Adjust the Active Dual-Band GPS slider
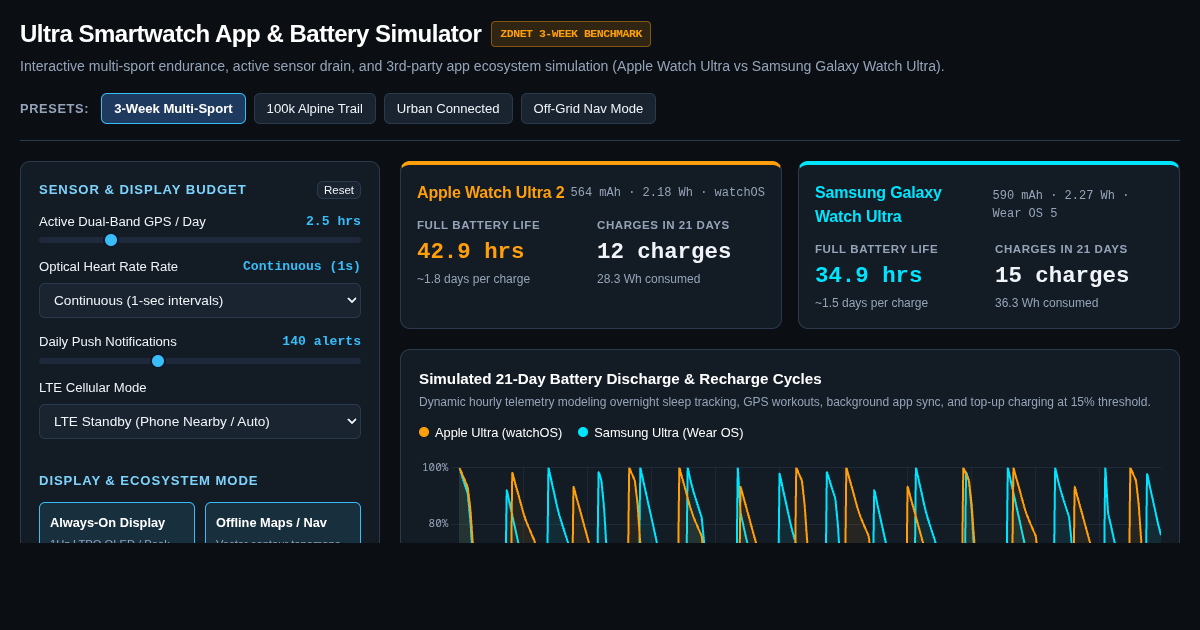The image size is (1200, 630). pyautogui.click(x=200, y=240)
